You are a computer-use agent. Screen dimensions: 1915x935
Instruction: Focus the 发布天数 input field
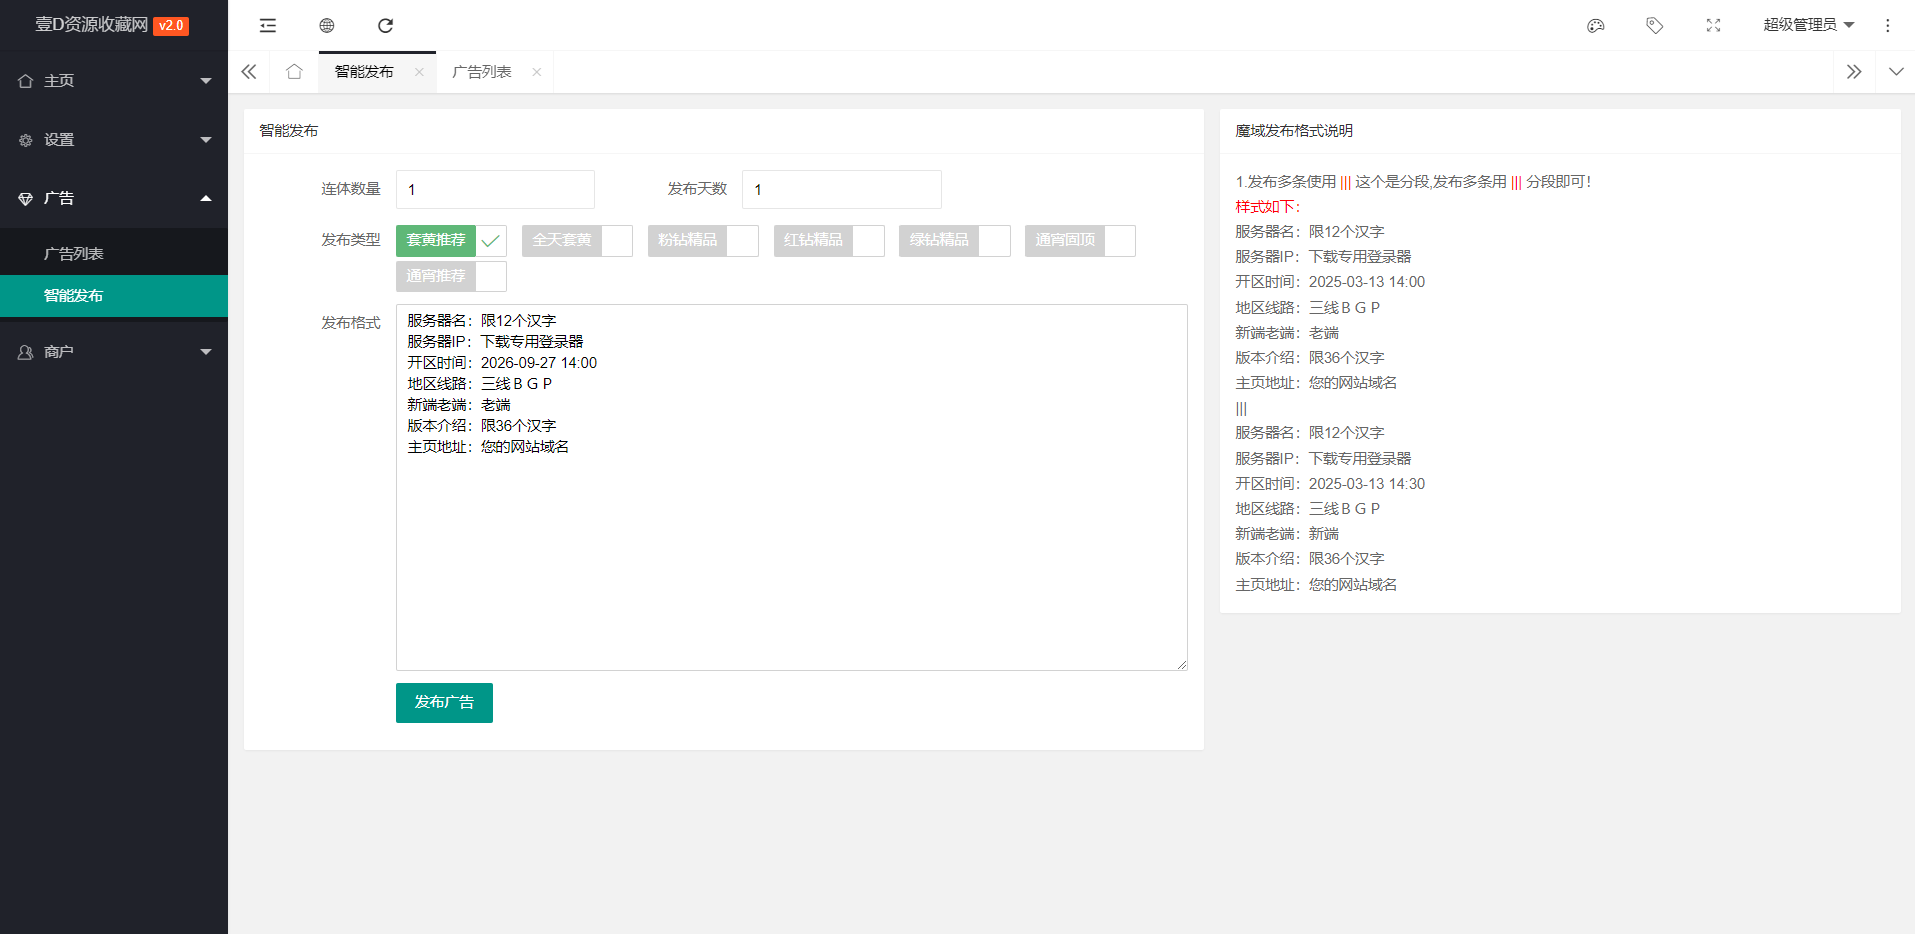[x=841, y=190]
